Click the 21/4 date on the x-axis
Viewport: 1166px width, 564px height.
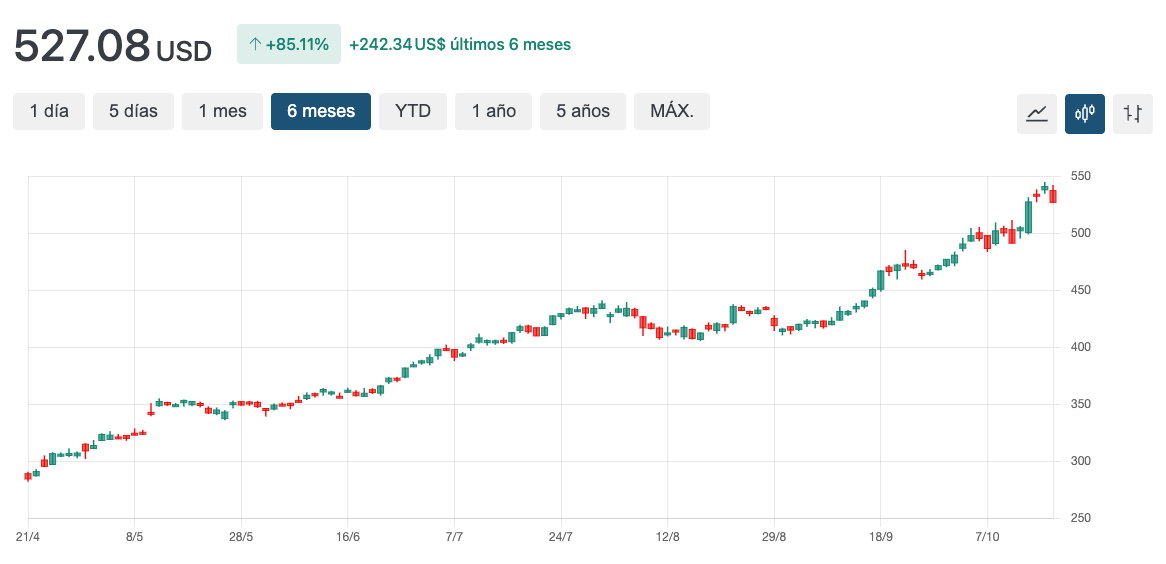(x=28, y=536)
